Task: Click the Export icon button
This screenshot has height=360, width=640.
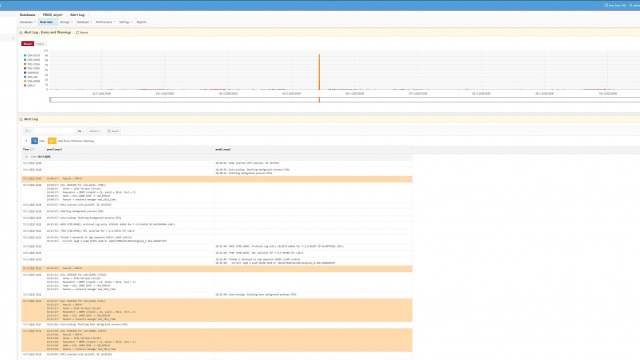Action: coord(113,131)
